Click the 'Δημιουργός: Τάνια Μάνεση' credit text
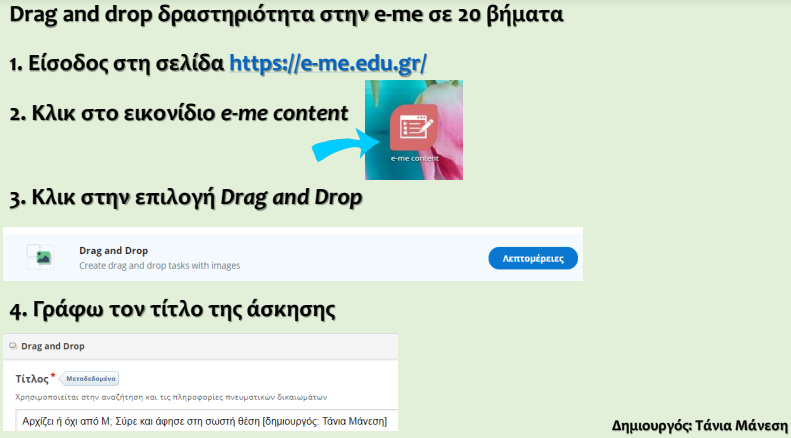 click(700, 425)
